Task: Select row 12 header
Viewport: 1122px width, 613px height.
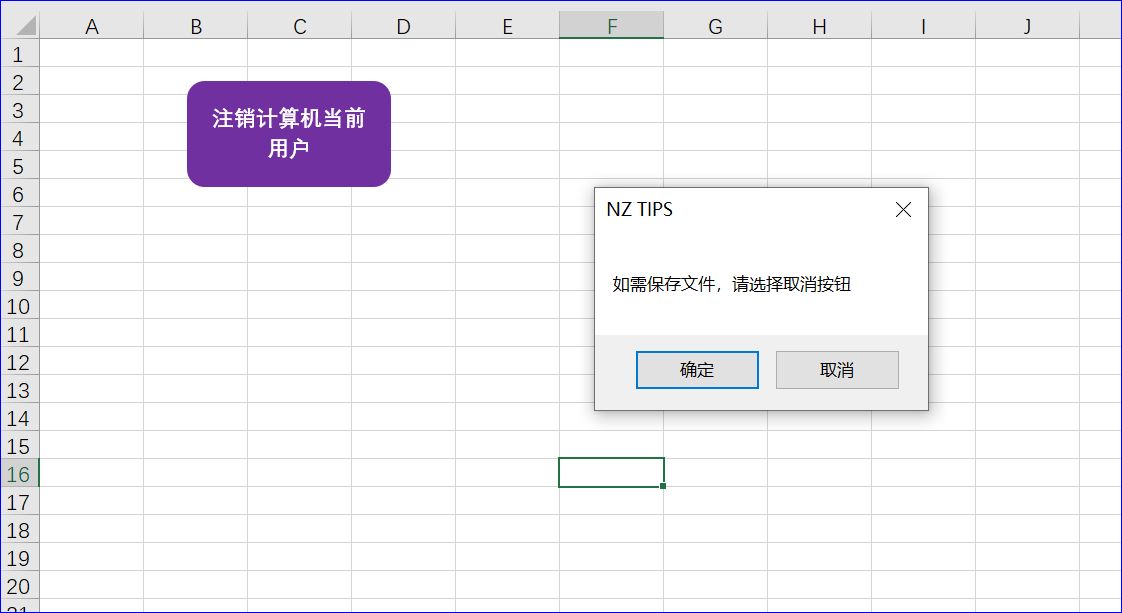Action: click(19, 362)
